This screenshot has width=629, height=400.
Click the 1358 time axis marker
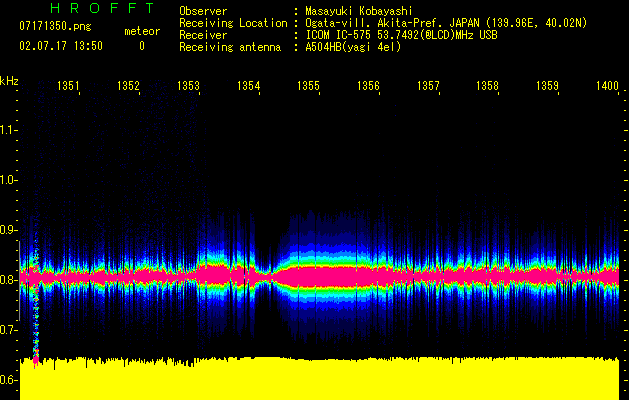click(x=487, y=85)
